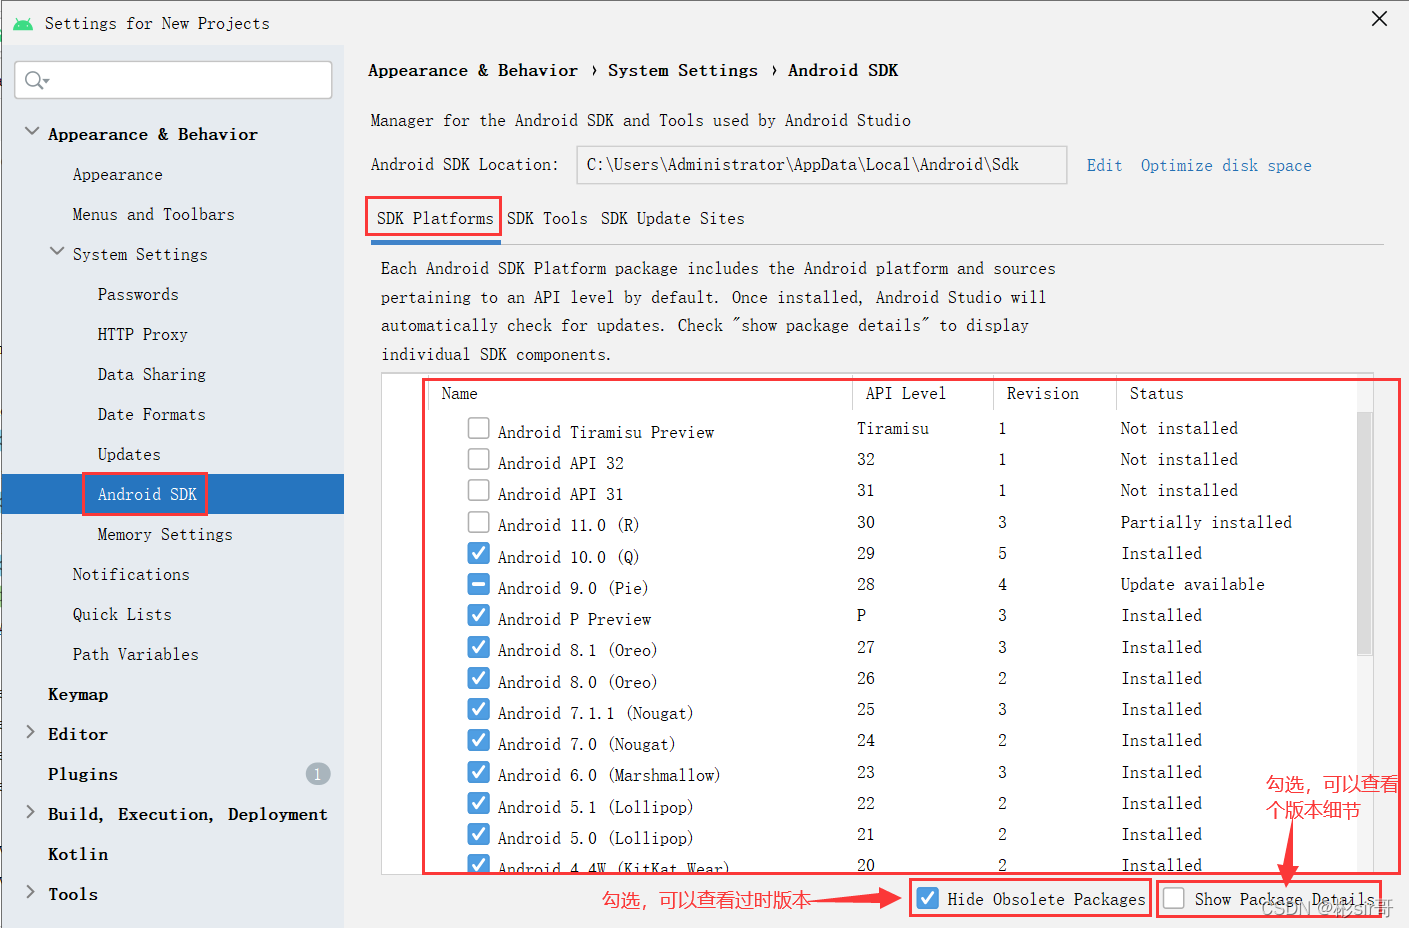Image resolution: width=1409 pixels, height=928 pixels.
Task: Uncheck the Android P Preview checkbox
Action: click(479, 615)
